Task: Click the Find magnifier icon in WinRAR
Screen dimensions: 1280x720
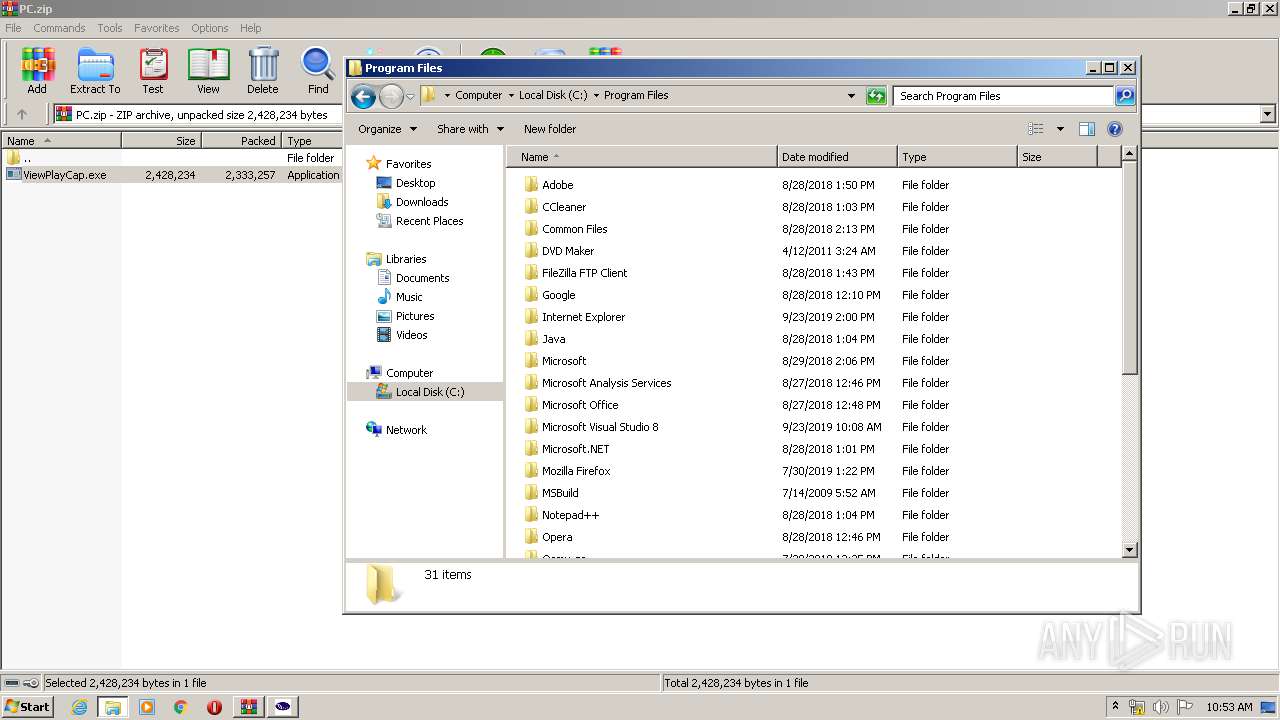Action: [318, 70]
